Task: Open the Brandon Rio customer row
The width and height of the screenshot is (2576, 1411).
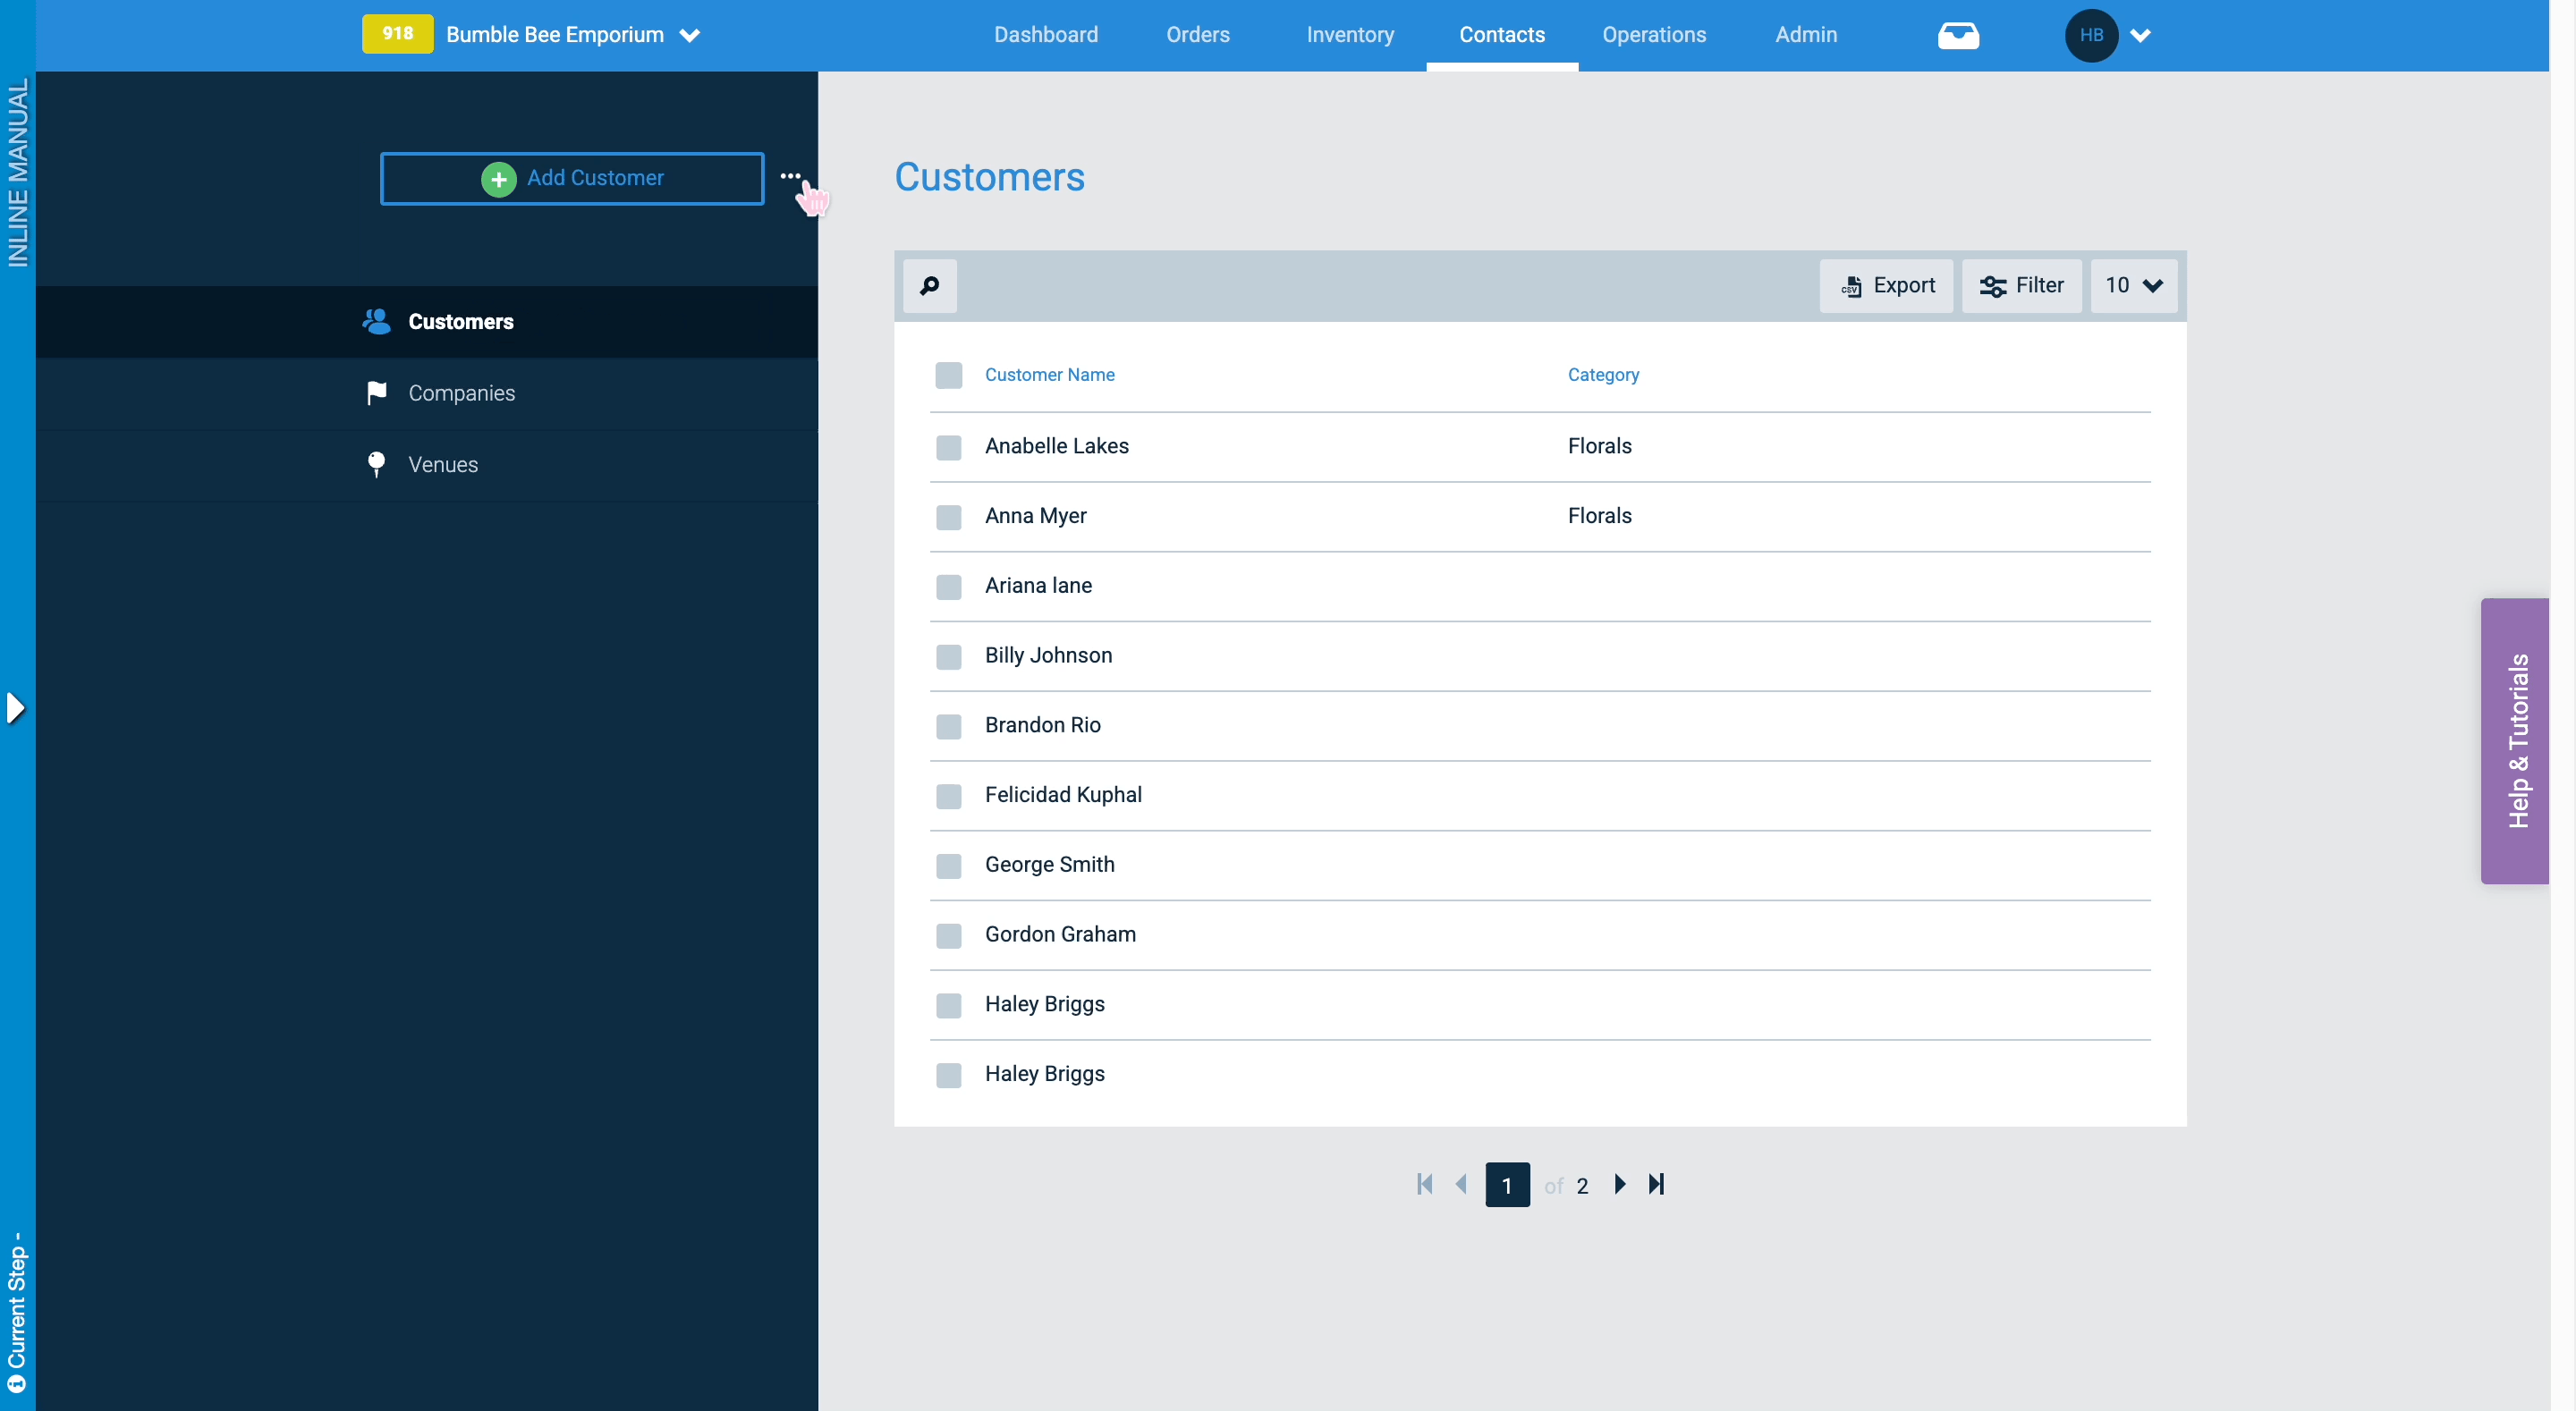Action: coord(1539,725)
